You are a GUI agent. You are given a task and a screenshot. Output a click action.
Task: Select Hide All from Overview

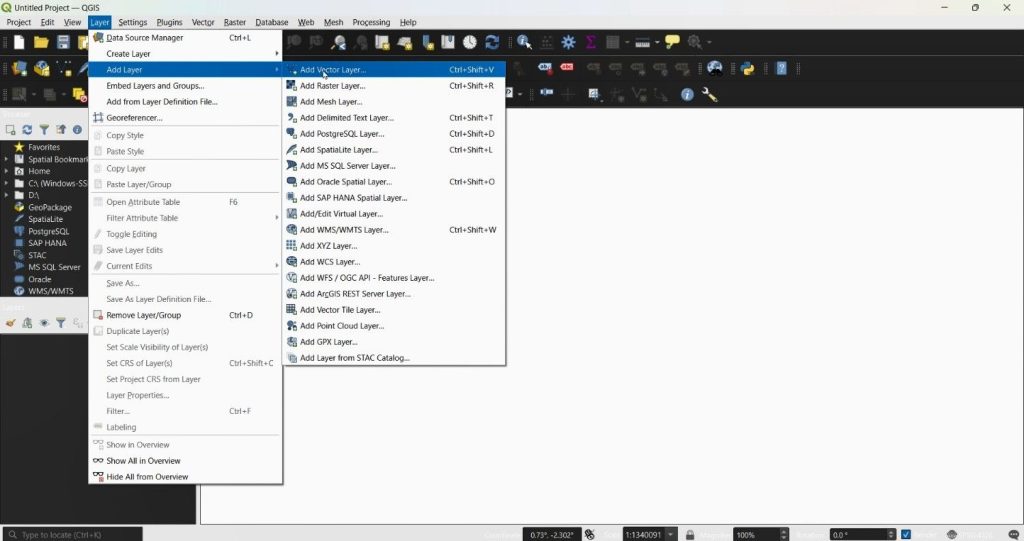point(185,477)
